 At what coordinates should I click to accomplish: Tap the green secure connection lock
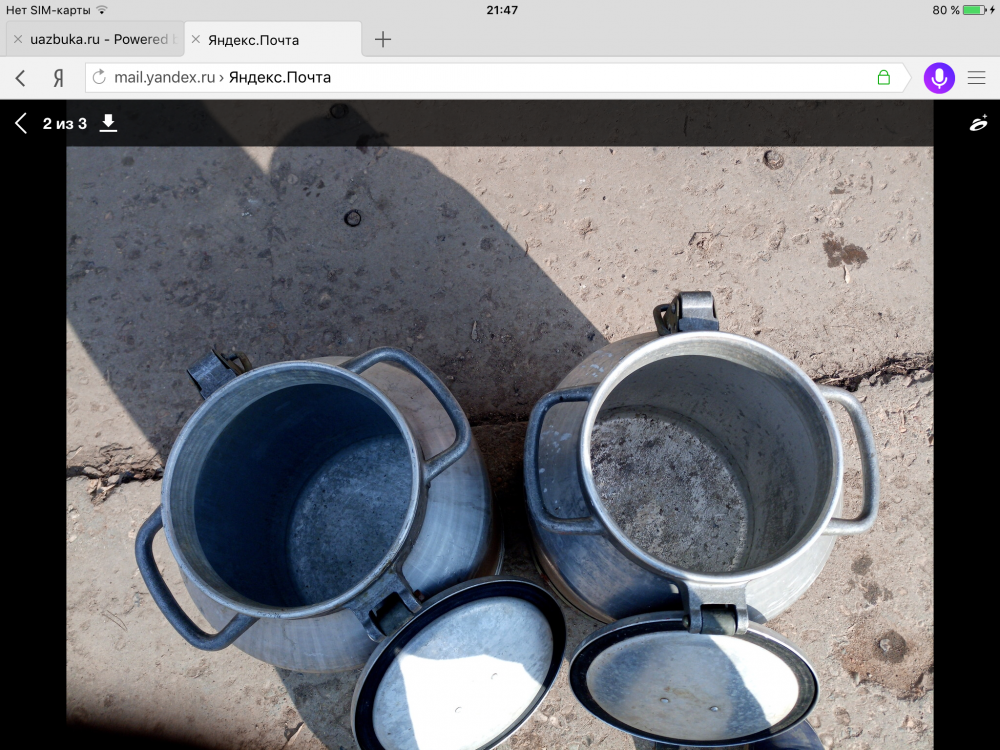(x=883, y=78)
